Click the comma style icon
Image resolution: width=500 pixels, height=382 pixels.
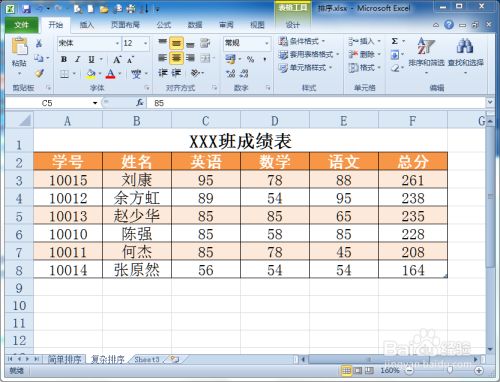[x=265, y=59]
